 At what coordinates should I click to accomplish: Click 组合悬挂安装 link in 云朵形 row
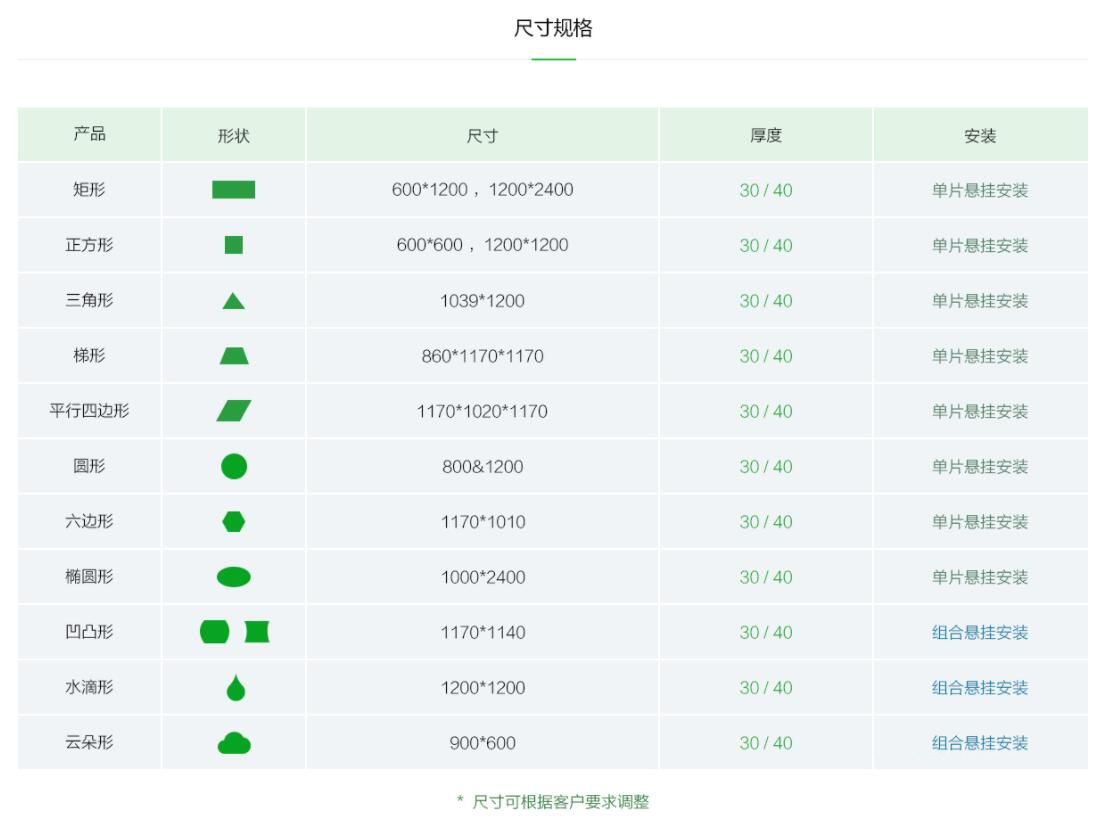(x=979, y=743)
